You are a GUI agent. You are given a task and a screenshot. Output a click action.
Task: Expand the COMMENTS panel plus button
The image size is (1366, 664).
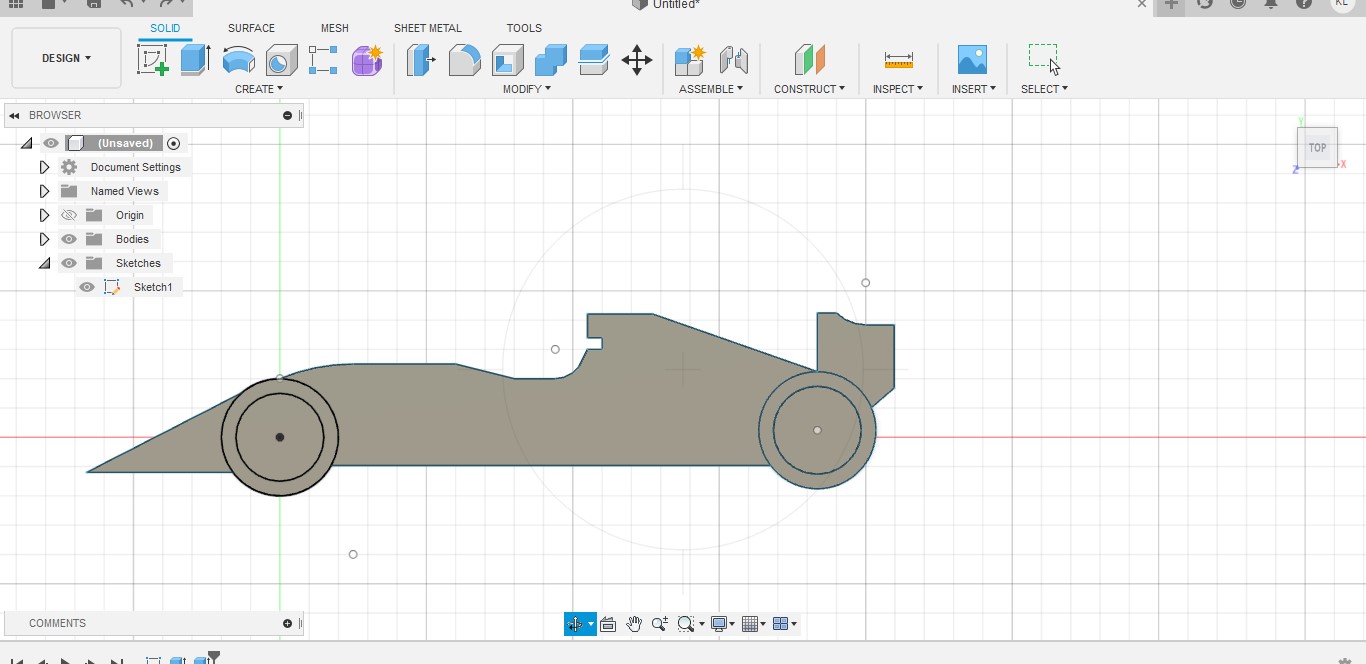[287, 623]
